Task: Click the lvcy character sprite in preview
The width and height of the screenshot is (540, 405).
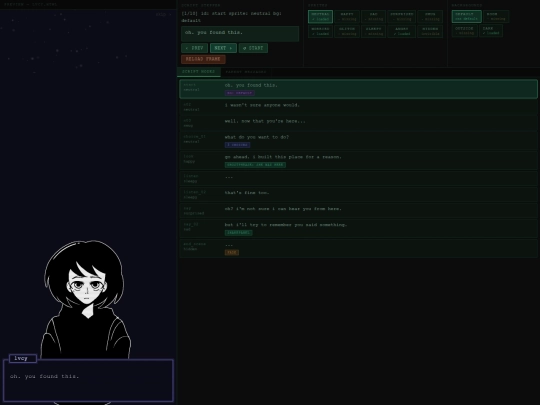Action: click(85, 300)
